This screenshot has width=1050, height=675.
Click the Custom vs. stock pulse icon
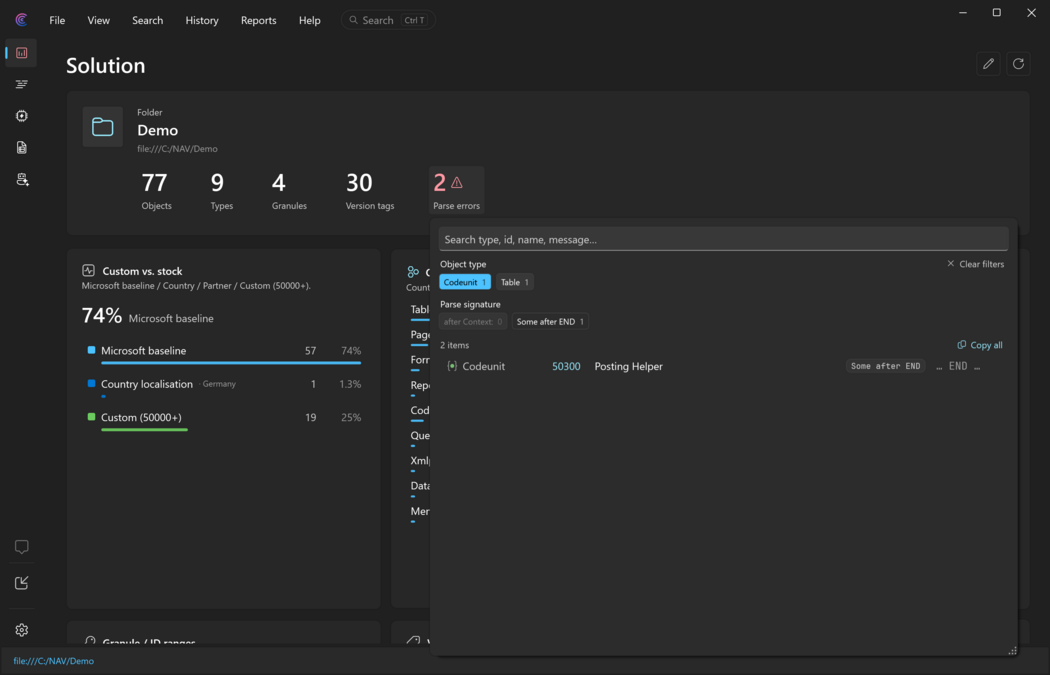(x=88, y=271)
